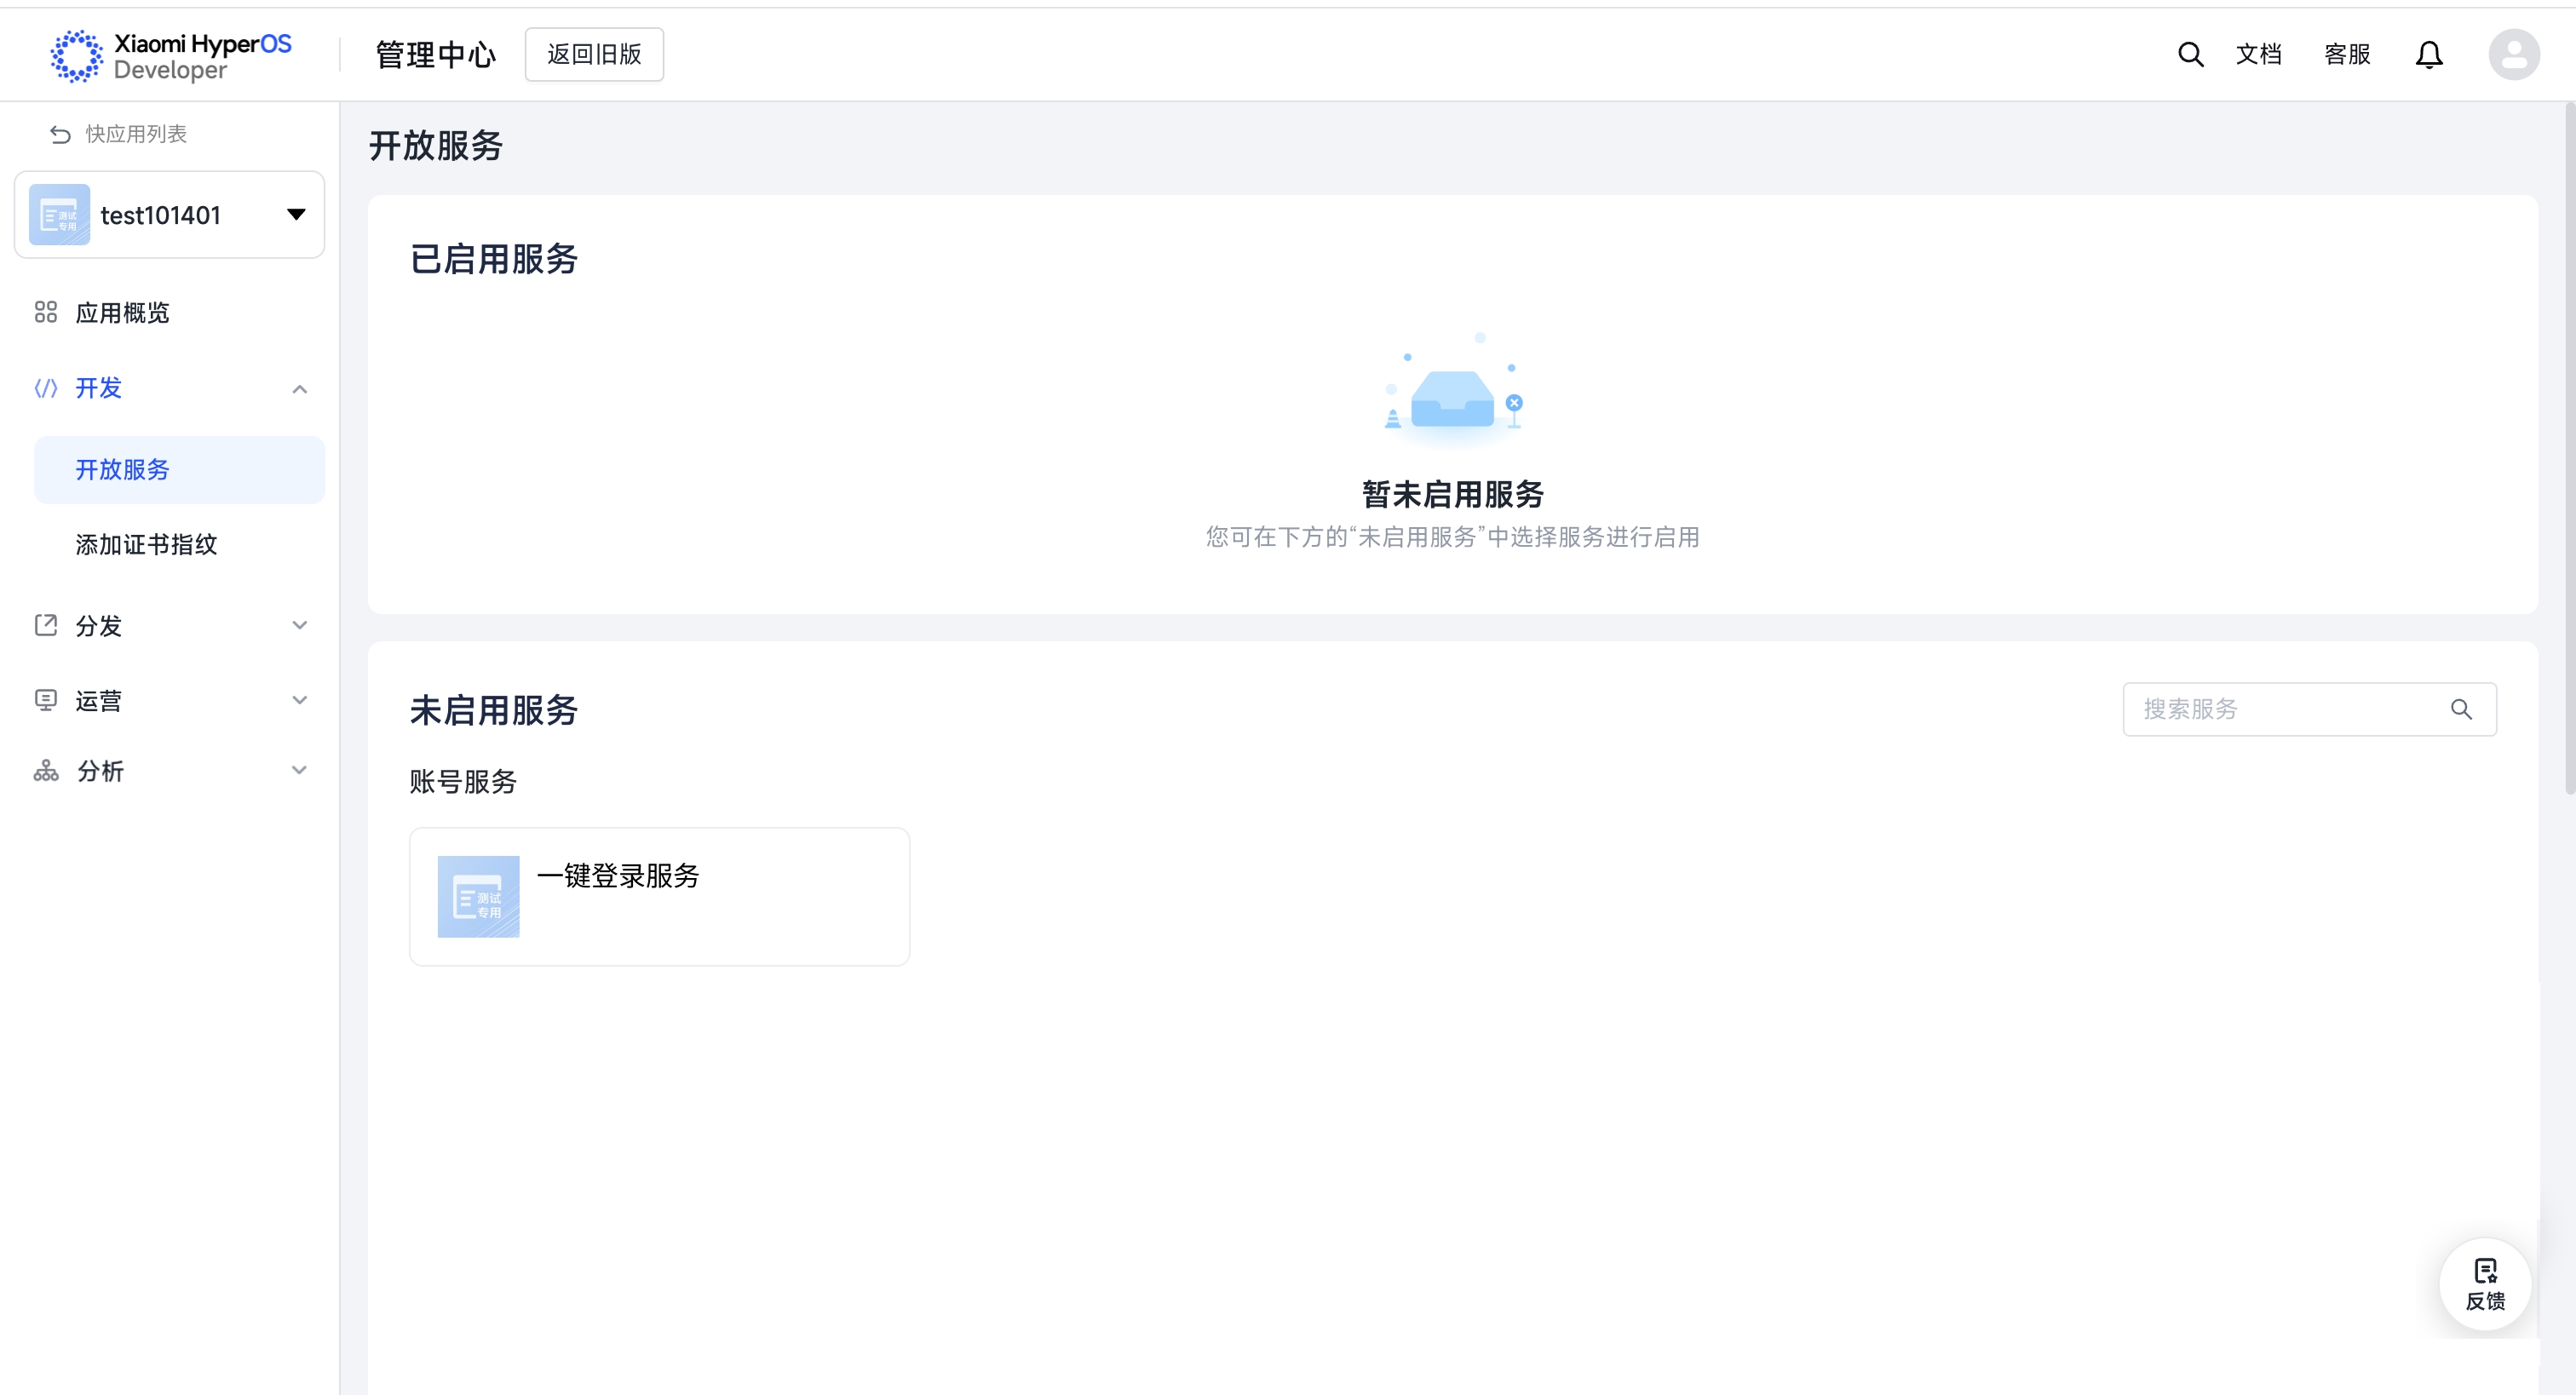Click the back arrow to quick app list
The width and height of the screenshot is (2576, 1395).
click(x=60, y=134)
